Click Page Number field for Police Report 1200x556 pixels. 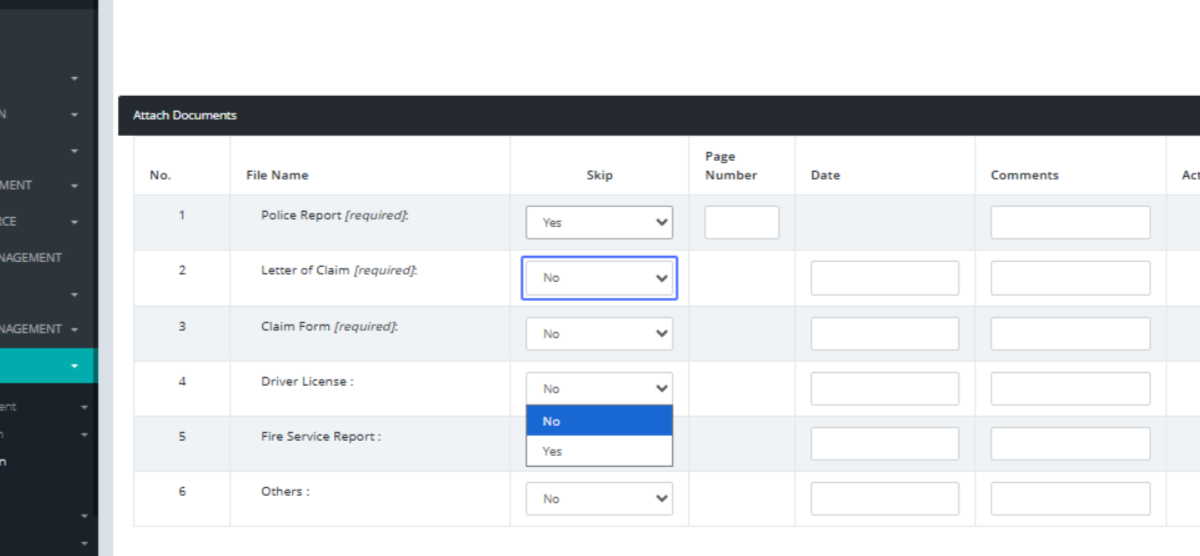click(741, 223)
